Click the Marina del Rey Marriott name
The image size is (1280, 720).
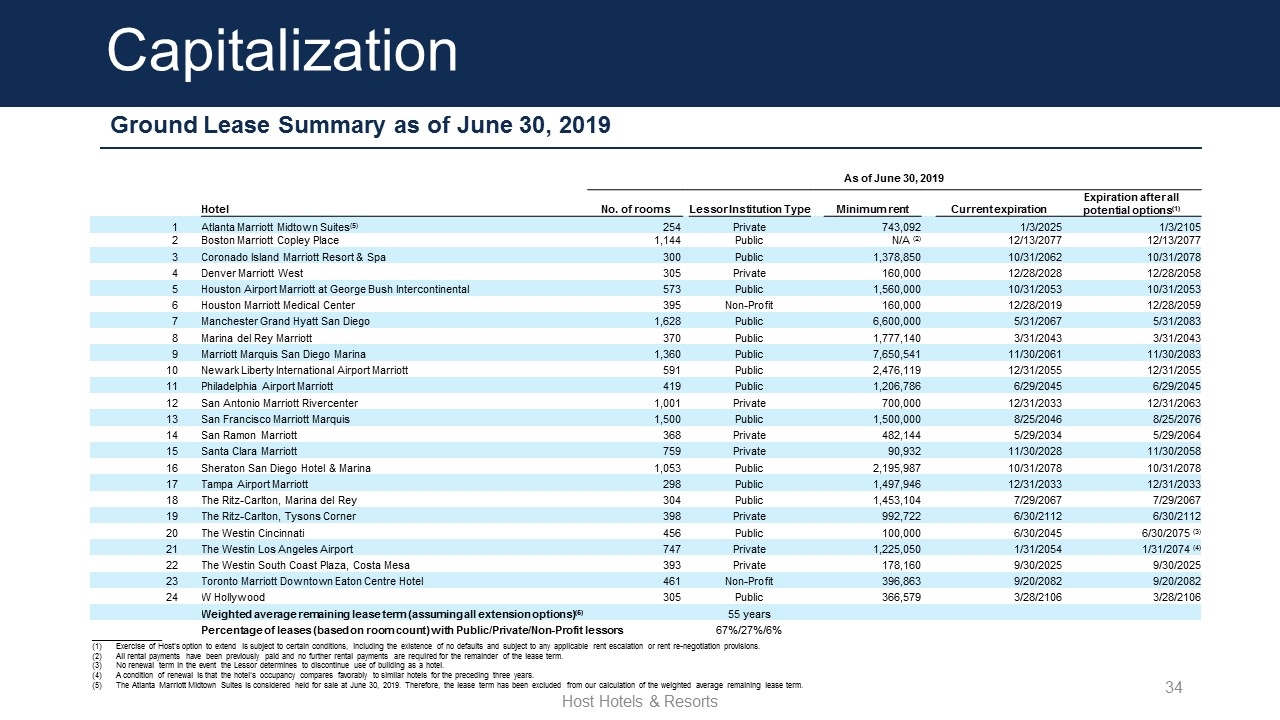pos(256,338)
